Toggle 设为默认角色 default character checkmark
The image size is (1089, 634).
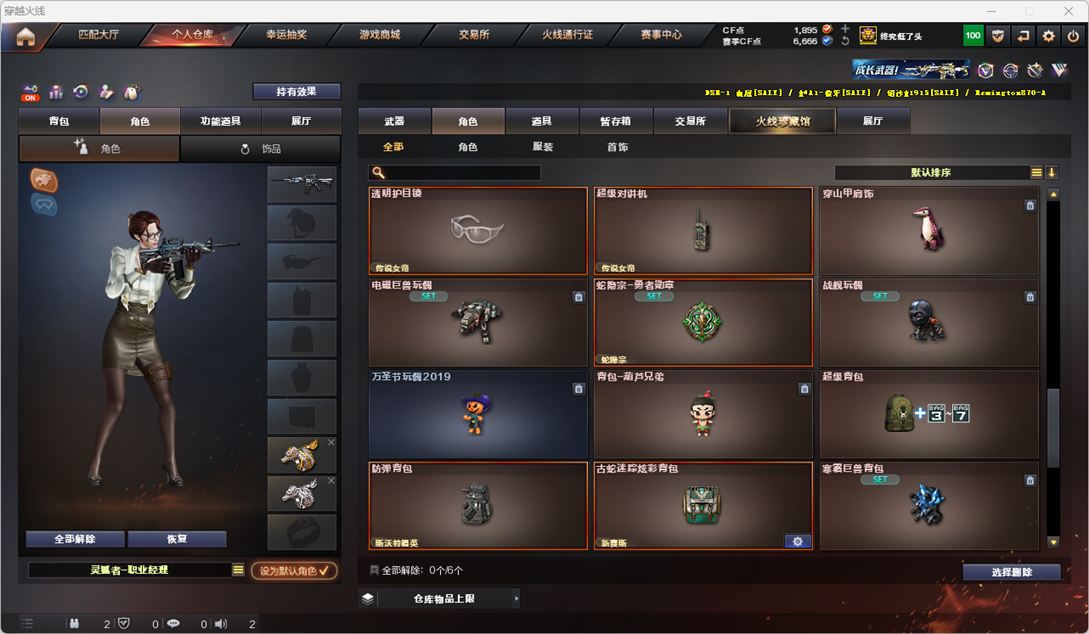tap(294, 571)
